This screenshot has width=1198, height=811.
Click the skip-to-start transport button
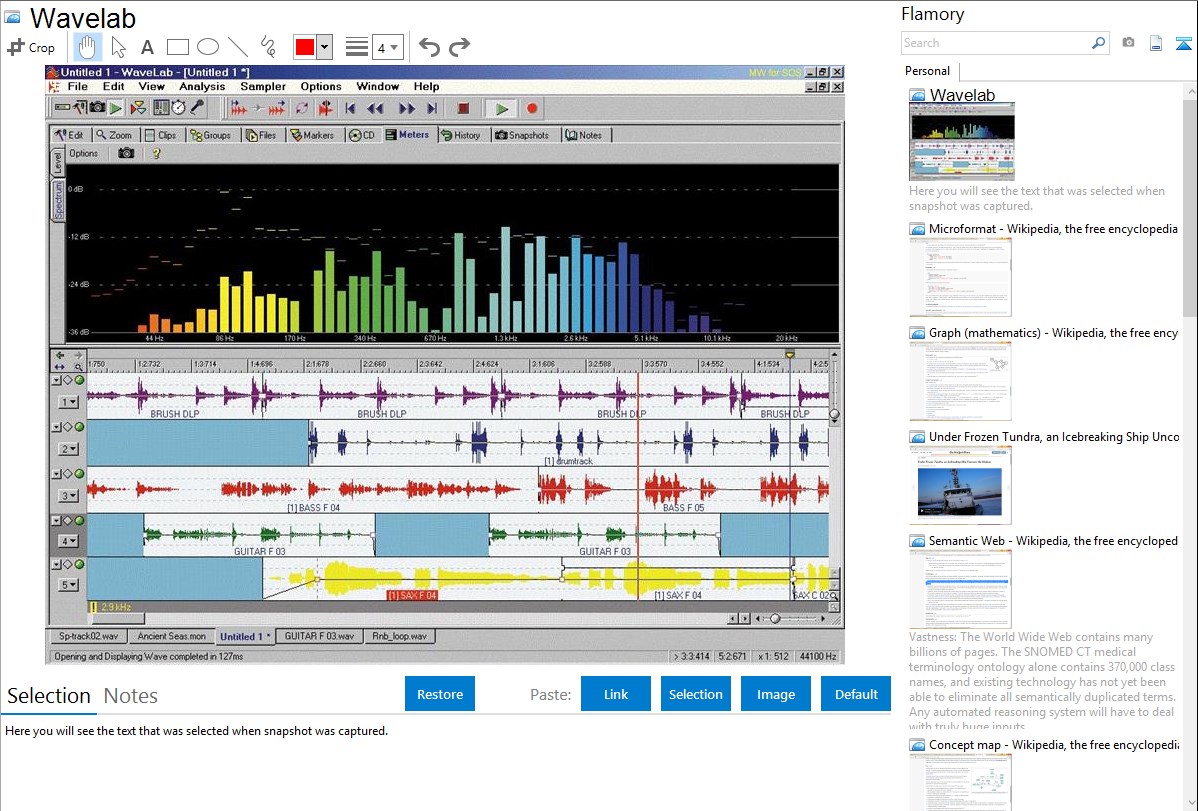(x=350, y=109)
